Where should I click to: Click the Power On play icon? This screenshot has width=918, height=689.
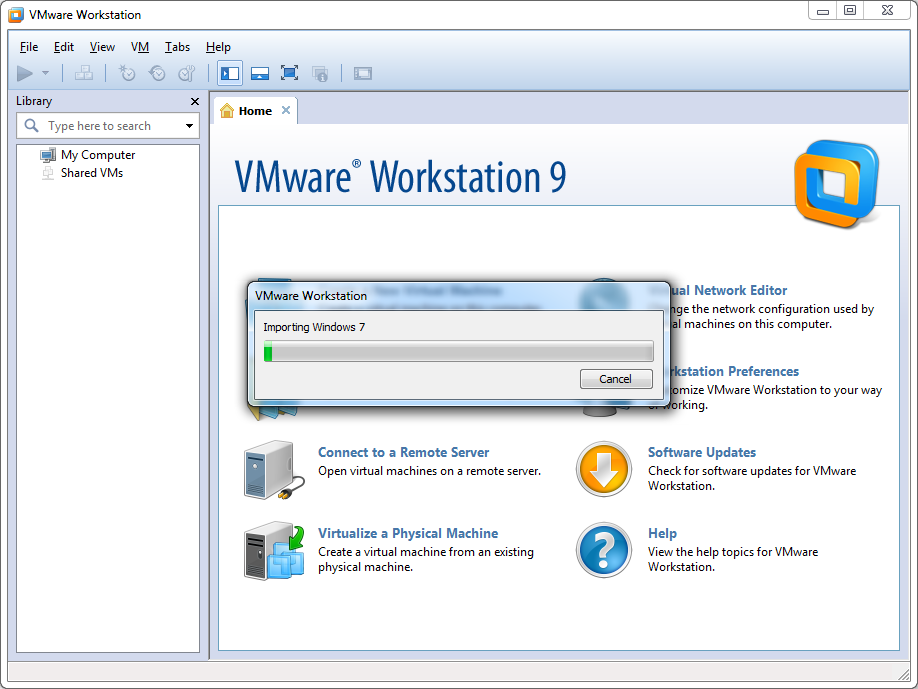(x=25, y=73)
